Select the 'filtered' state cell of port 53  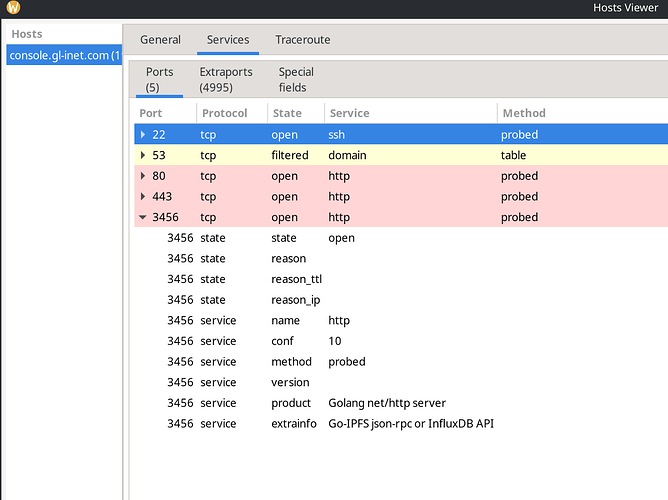click(x=290, y=155)
